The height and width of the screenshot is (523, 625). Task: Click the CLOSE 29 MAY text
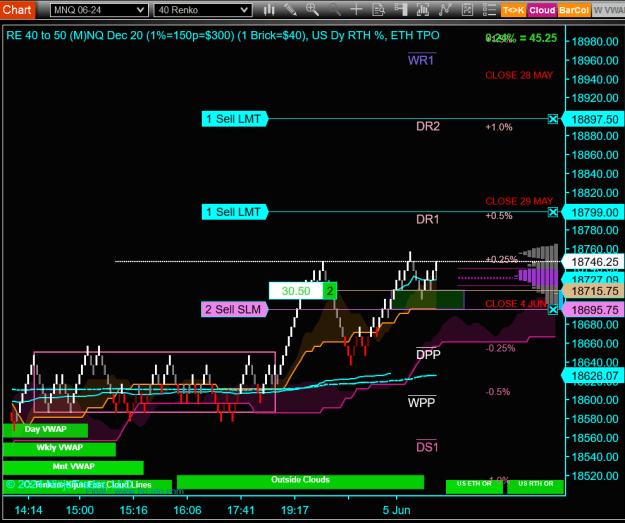(x=519, y=201)
